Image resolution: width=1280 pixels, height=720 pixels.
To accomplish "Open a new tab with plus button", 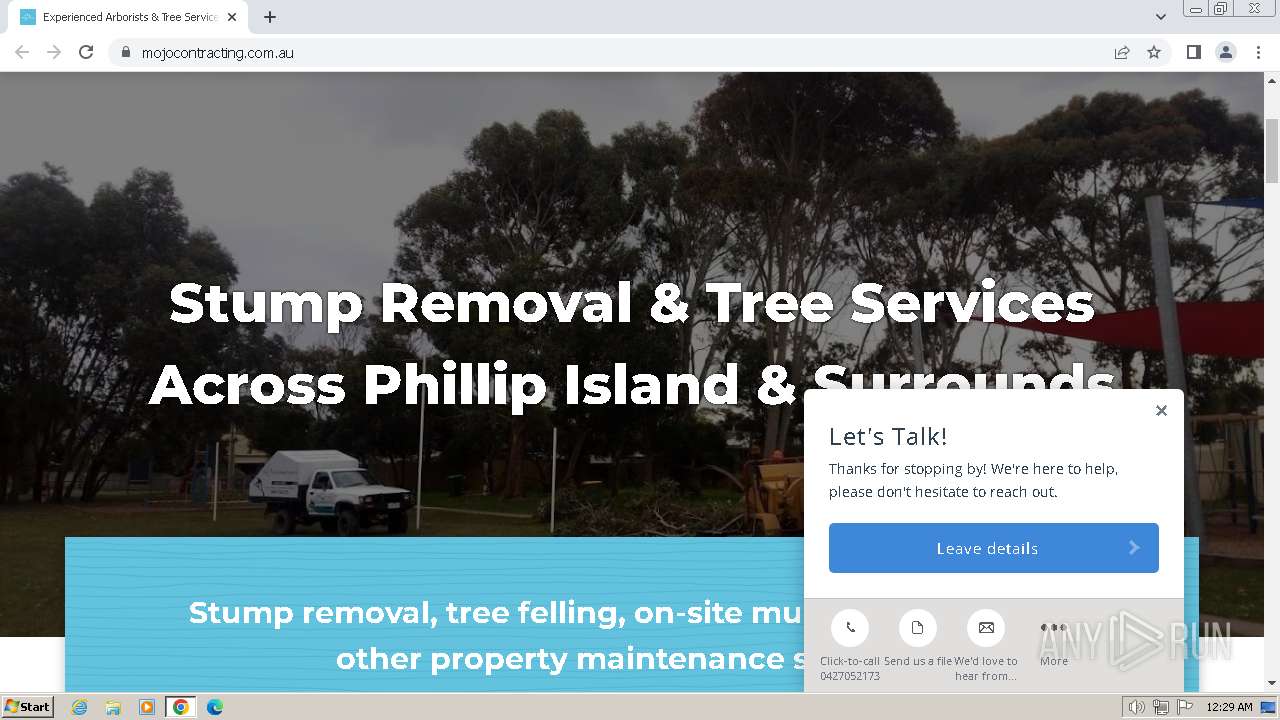I will (270, 17).
